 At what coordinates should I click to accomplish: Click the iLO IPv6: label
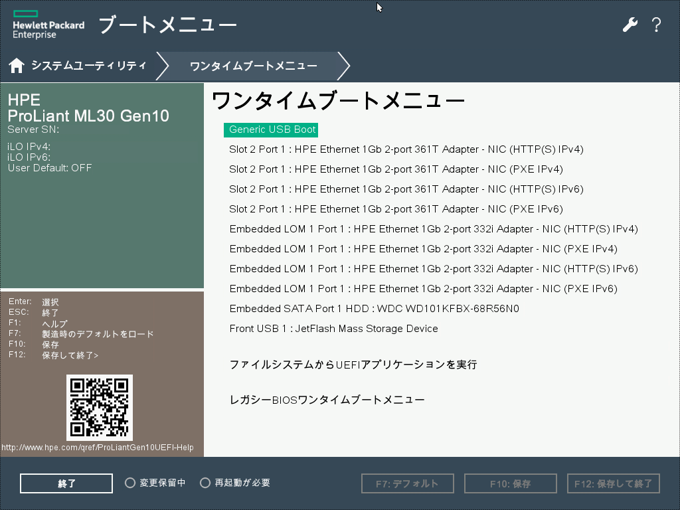pos(29,157)
